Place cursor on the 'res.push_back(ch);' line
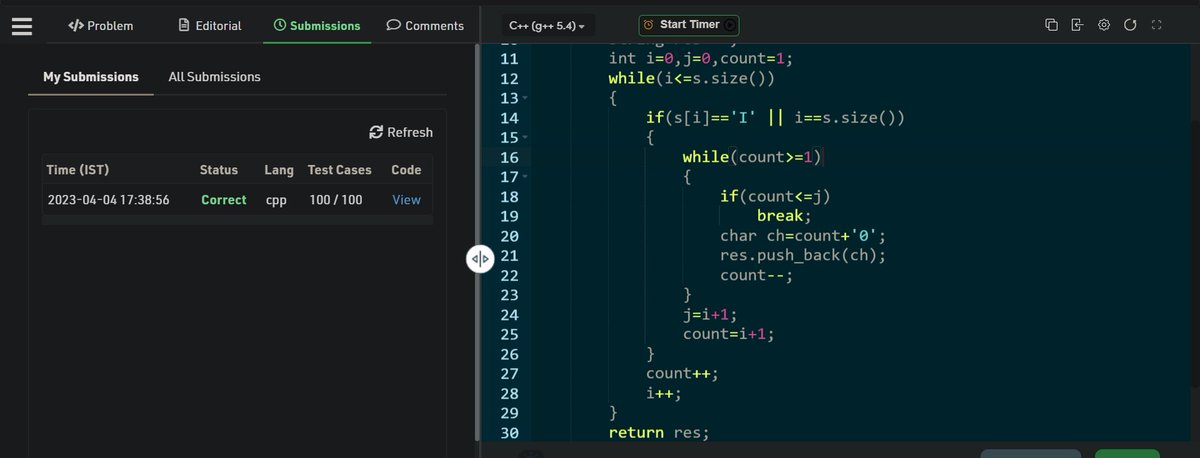The height and width of the screenshot is (458, 1200). [x=803, y=255]
